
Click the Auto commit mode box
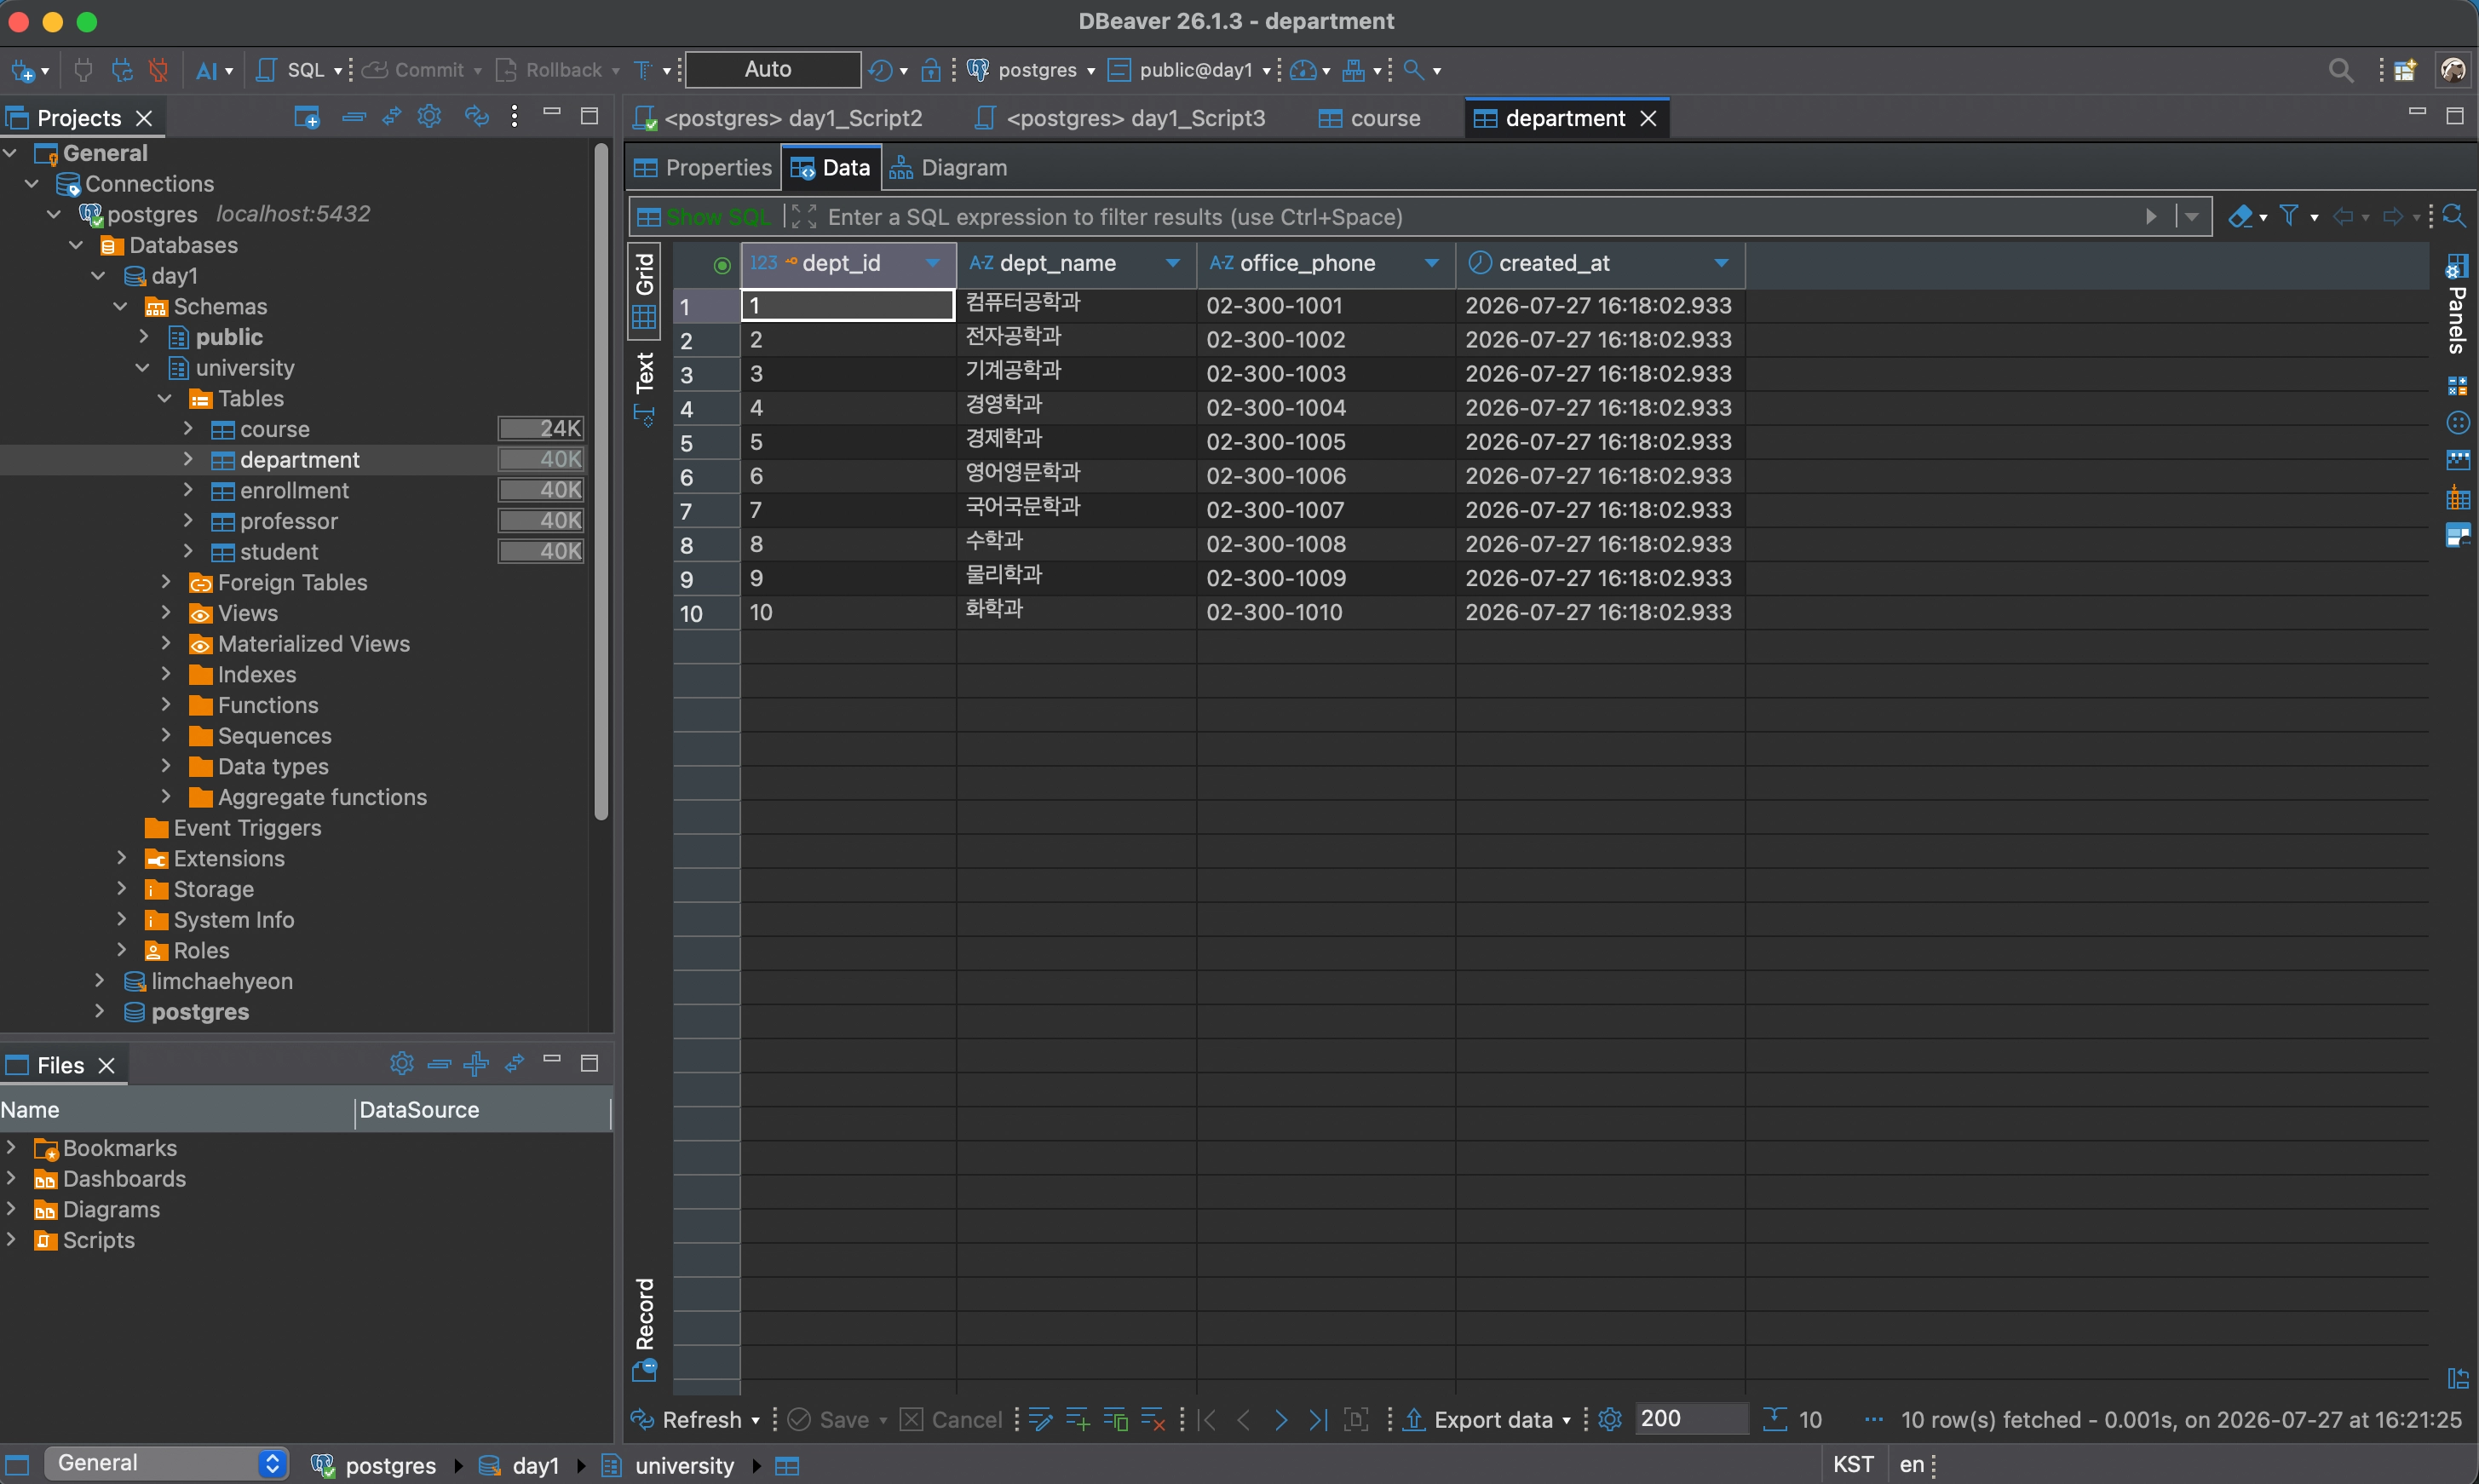[x=772, y=69]
